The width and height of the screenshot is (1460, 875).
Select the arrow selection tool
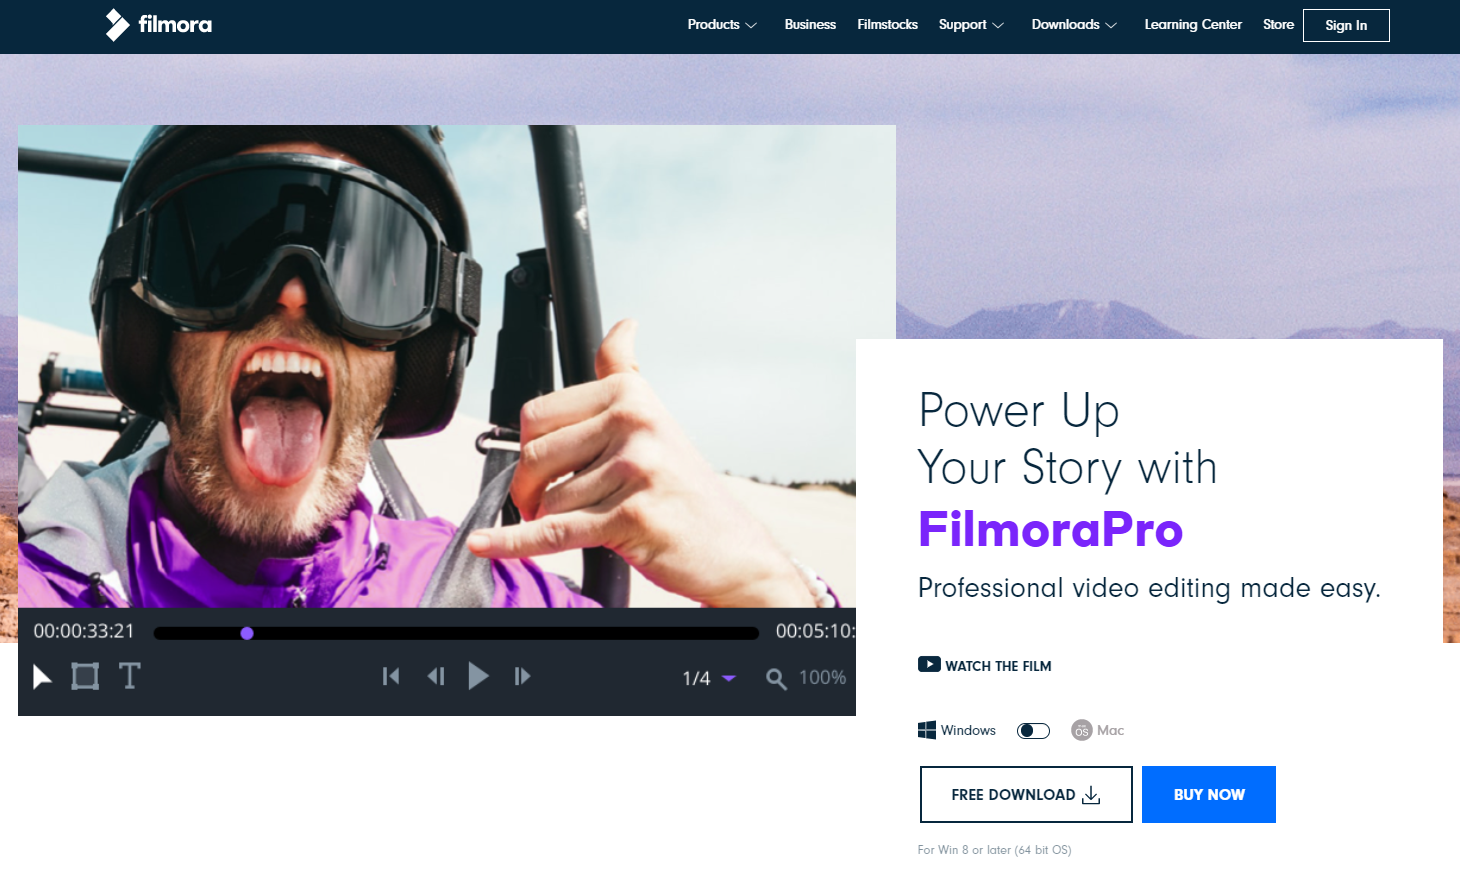[x=42, y=677]
